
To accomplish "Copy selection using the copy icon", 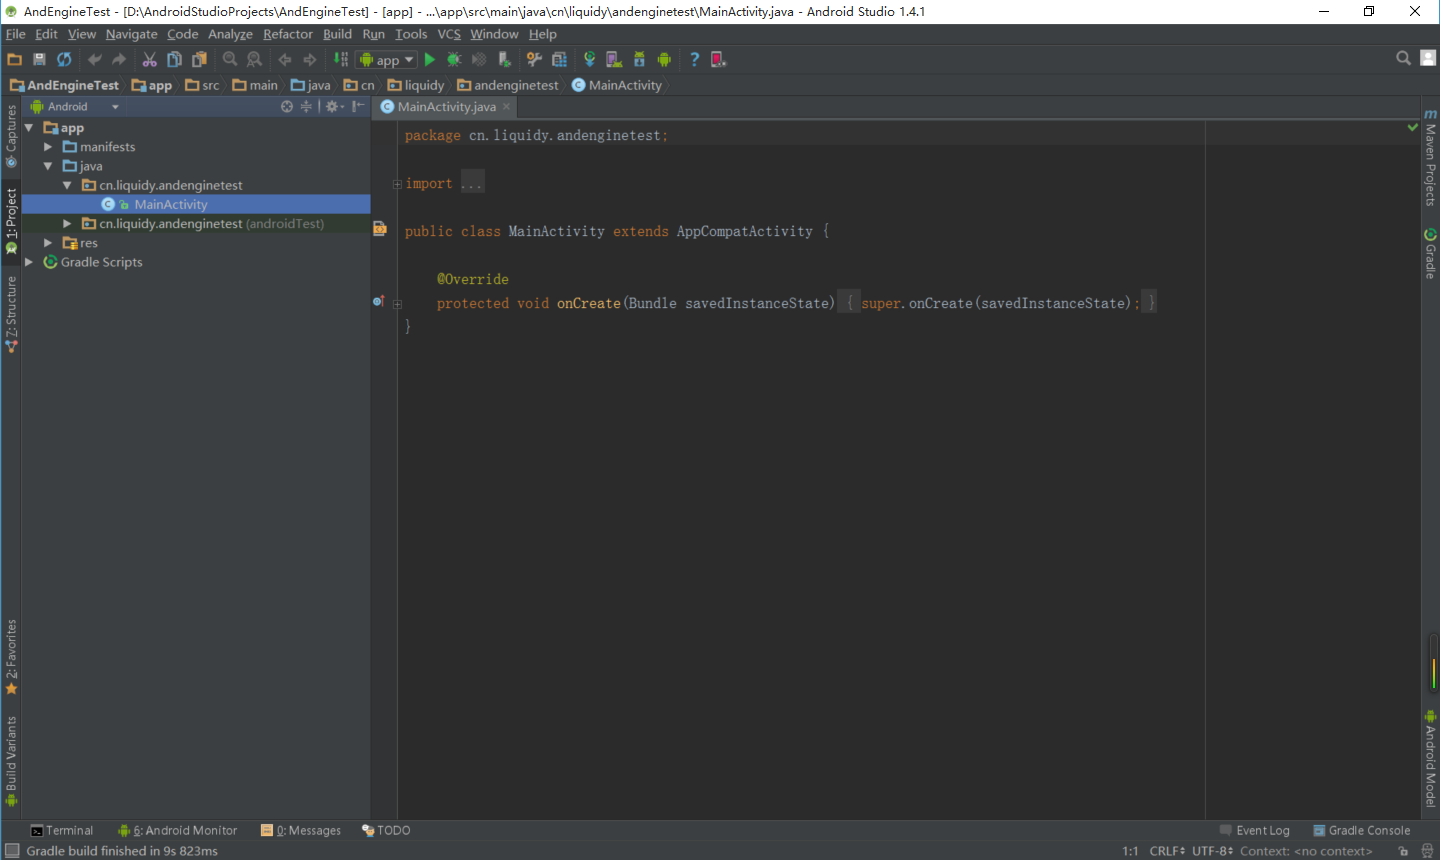I will [x=174, y=60].
